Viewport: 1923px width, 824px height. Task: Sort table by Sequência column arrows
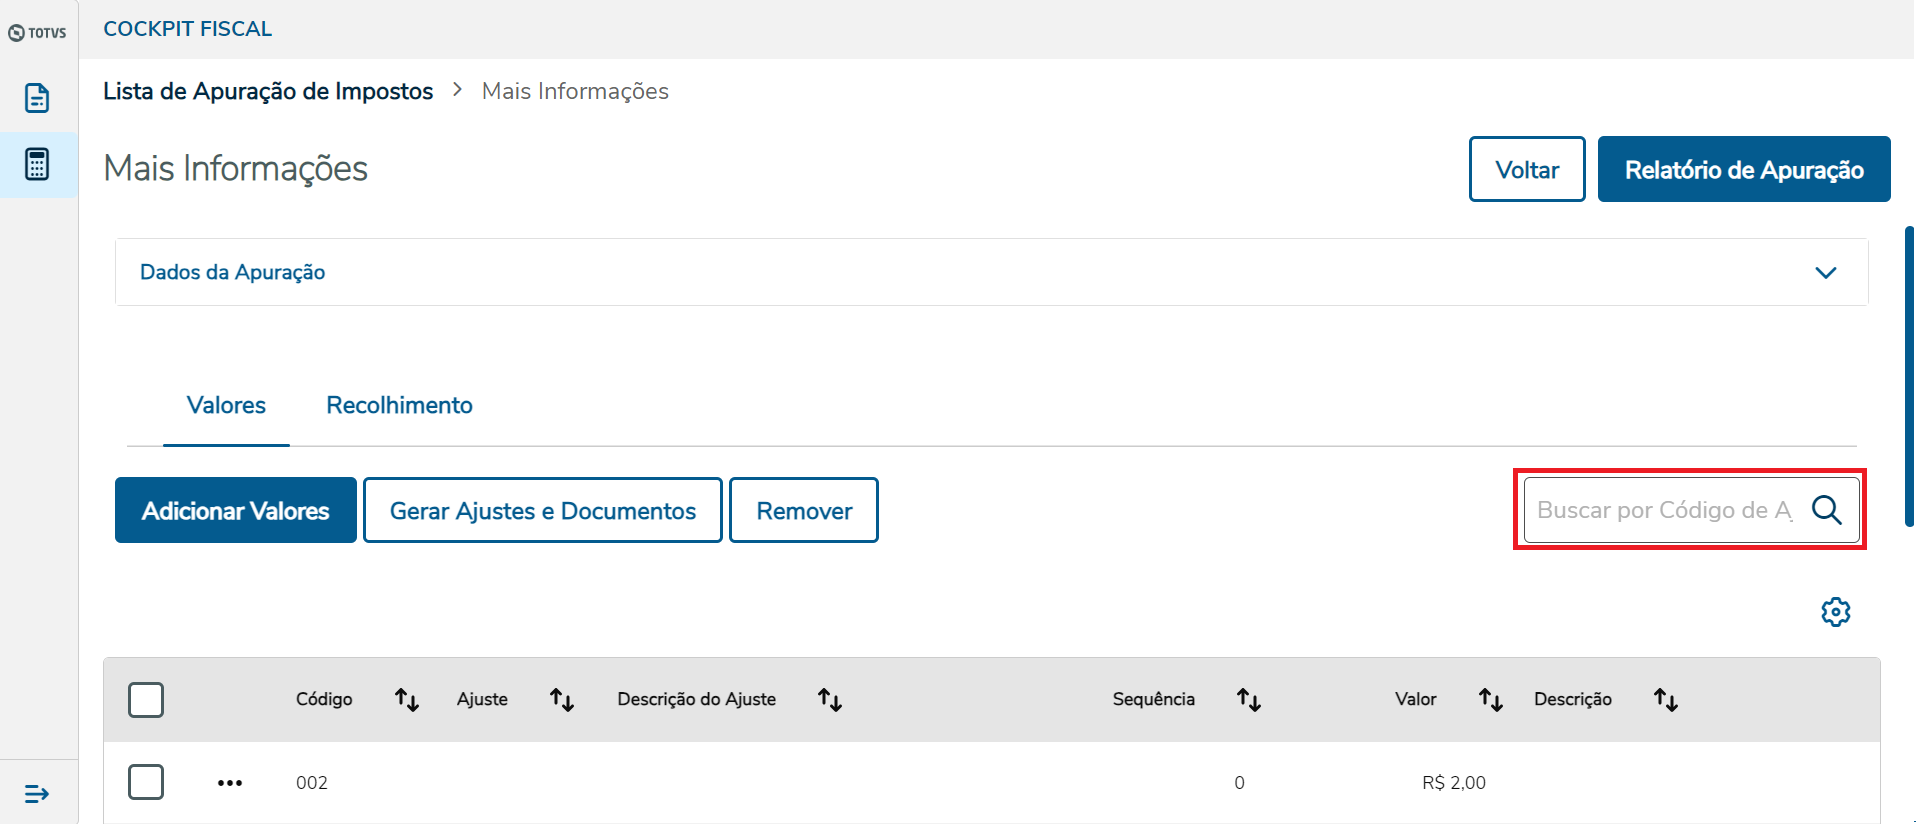1249,700
